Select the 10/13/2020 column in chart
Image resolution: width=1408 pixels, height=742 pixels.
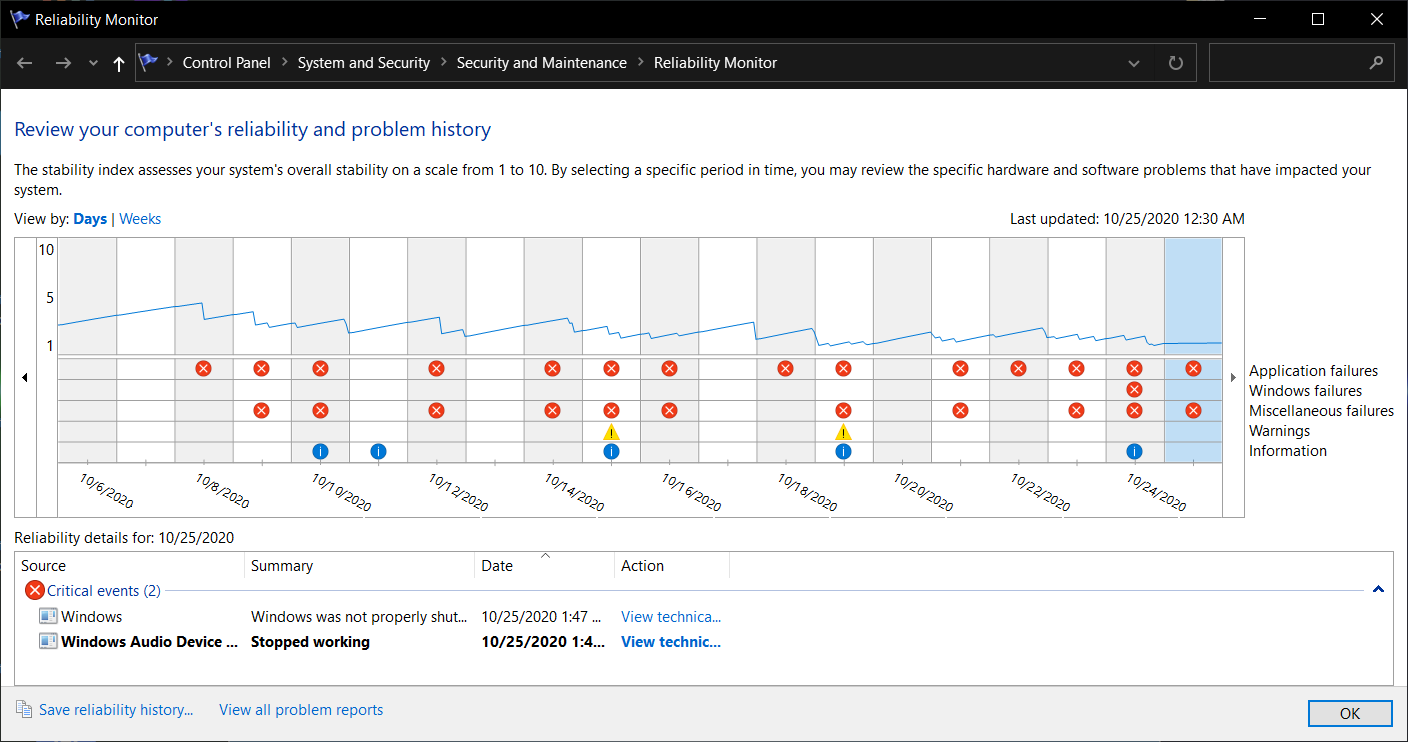pos(495,350)
